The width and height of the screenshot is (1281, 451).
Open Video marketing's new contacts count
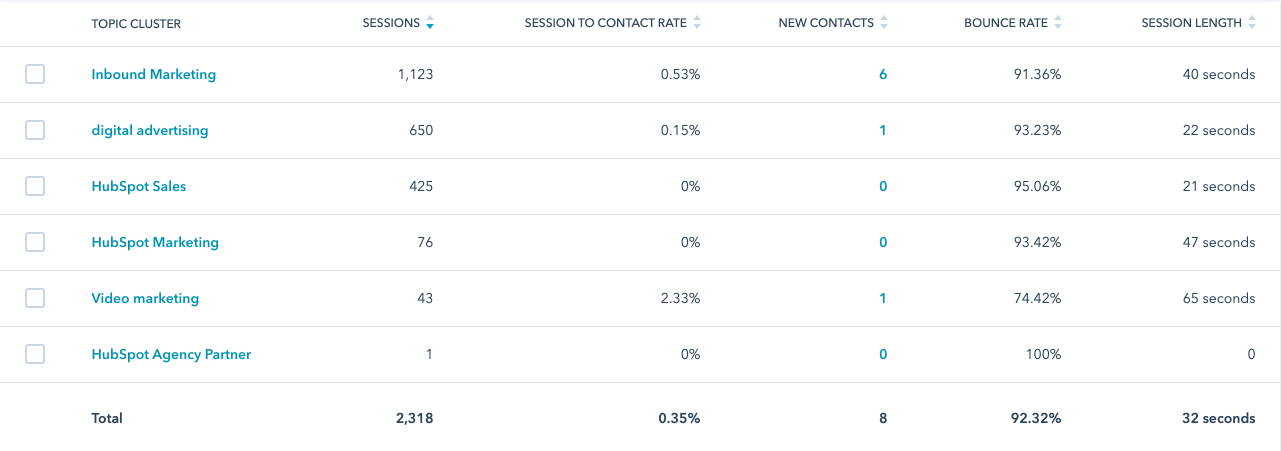pyautogui.click(x=883, y=298)
